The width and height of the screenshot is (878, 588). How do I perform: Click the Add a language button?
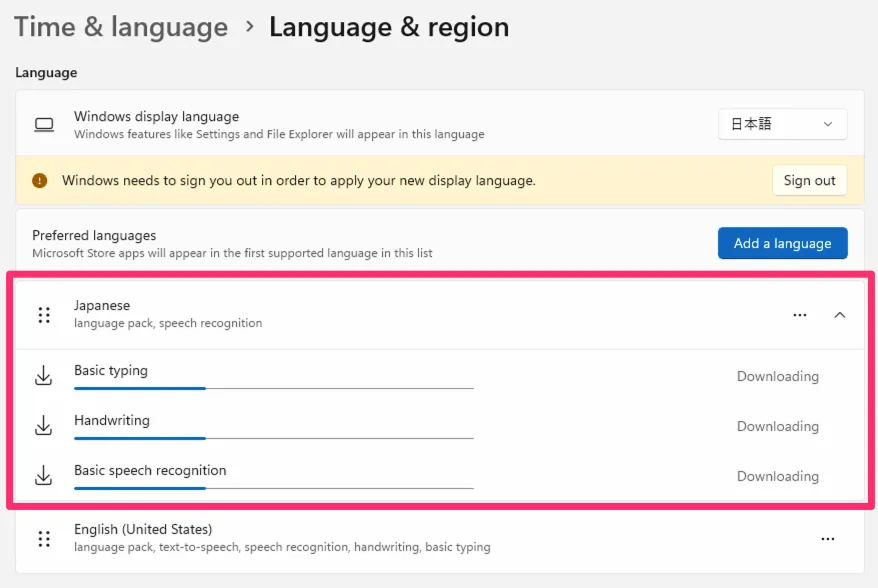[782, 243]
